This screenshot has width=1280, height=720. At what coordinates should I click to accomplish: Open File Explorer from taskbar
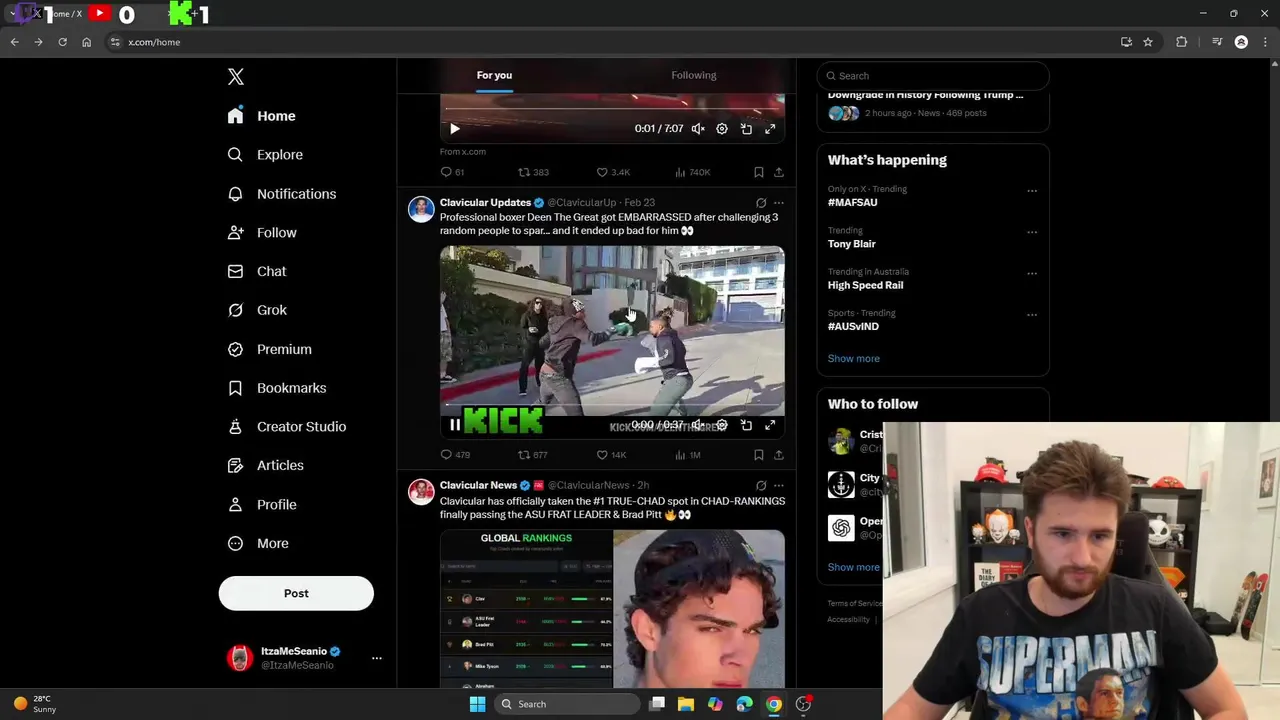(686, 704)
